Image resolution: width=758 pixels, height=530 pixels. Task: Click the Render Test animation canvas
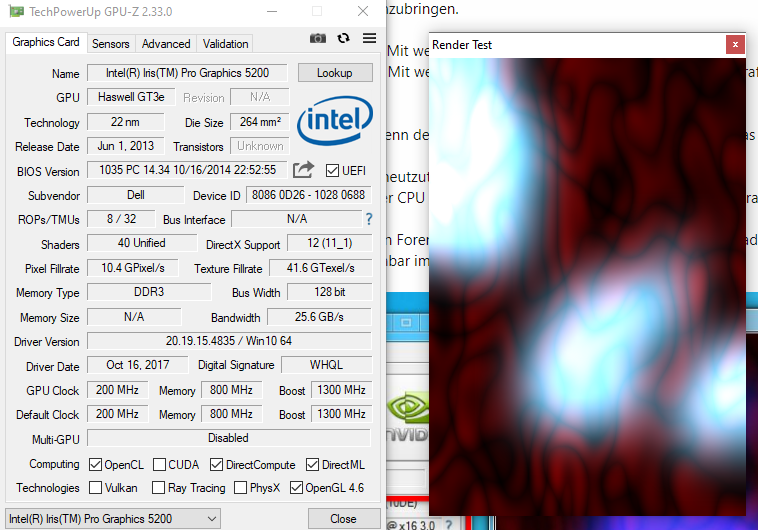tap(587, 287)
